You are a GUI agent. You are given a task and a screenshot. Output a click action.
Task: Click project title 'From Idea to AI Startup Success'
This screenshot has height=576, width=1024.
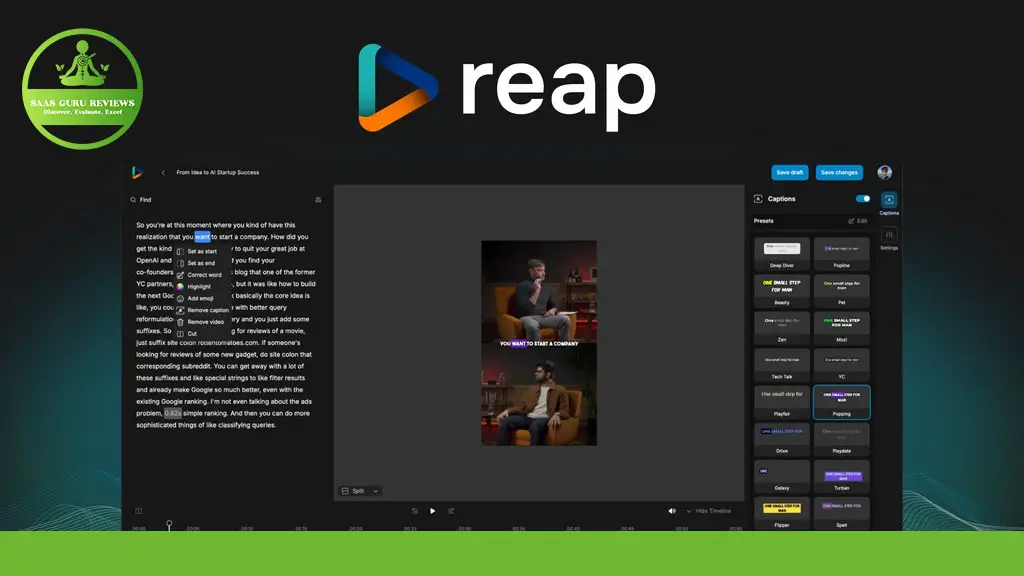(217, 172)
